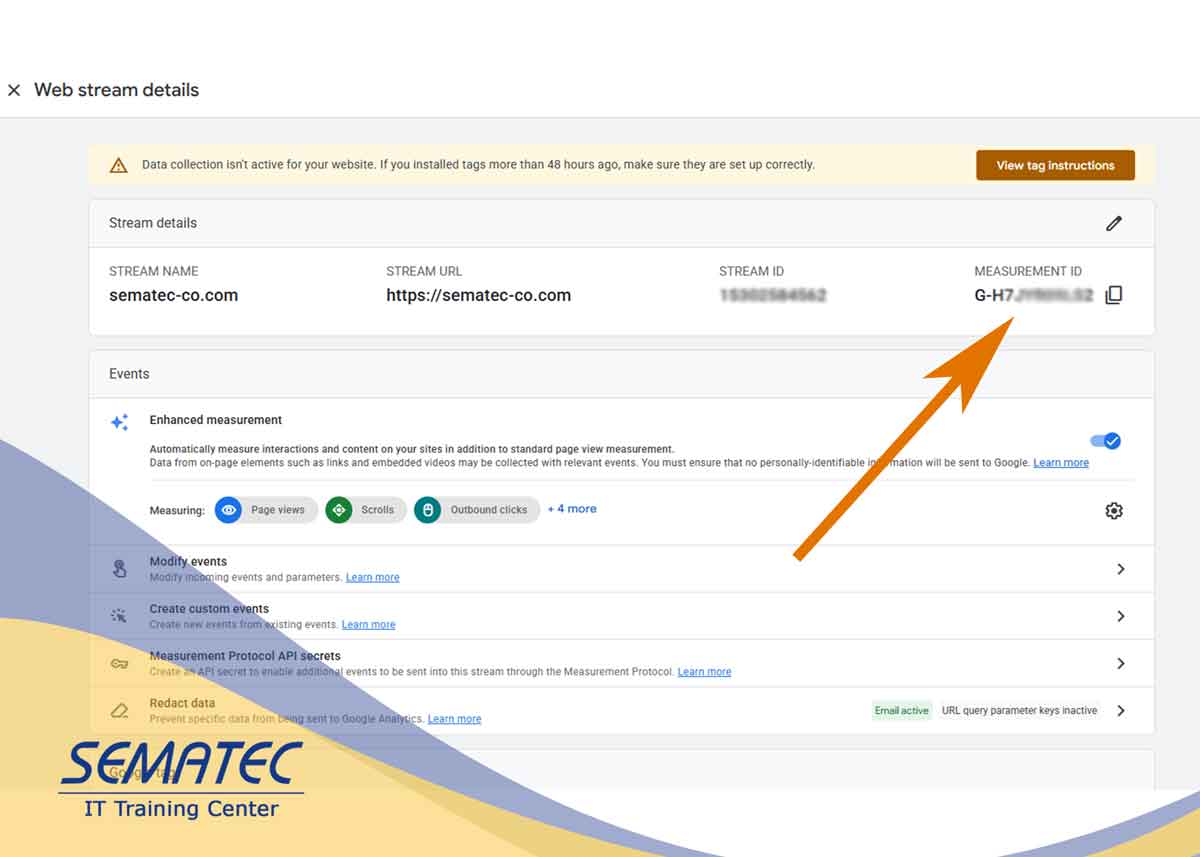Screen dimensions: 1200x857
Task: Open Learn more link for Create custom events
Action: click(x=369, y=625)
